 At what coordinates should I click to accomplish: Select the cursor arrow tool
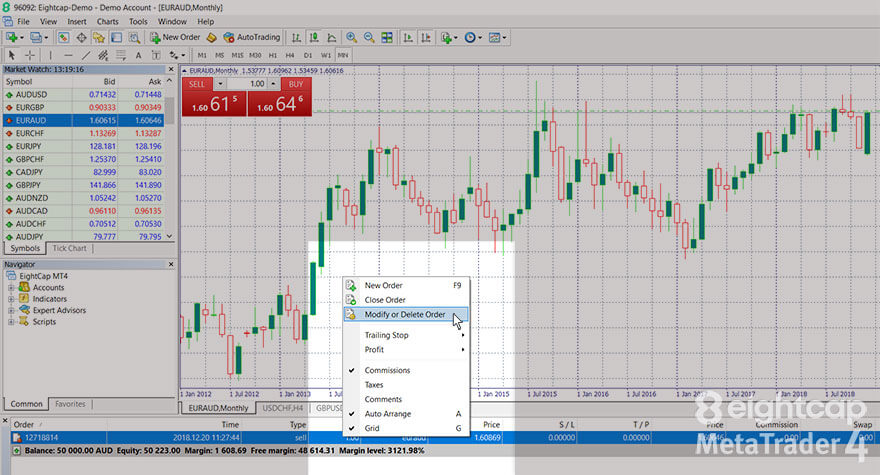tap(12, 55)
